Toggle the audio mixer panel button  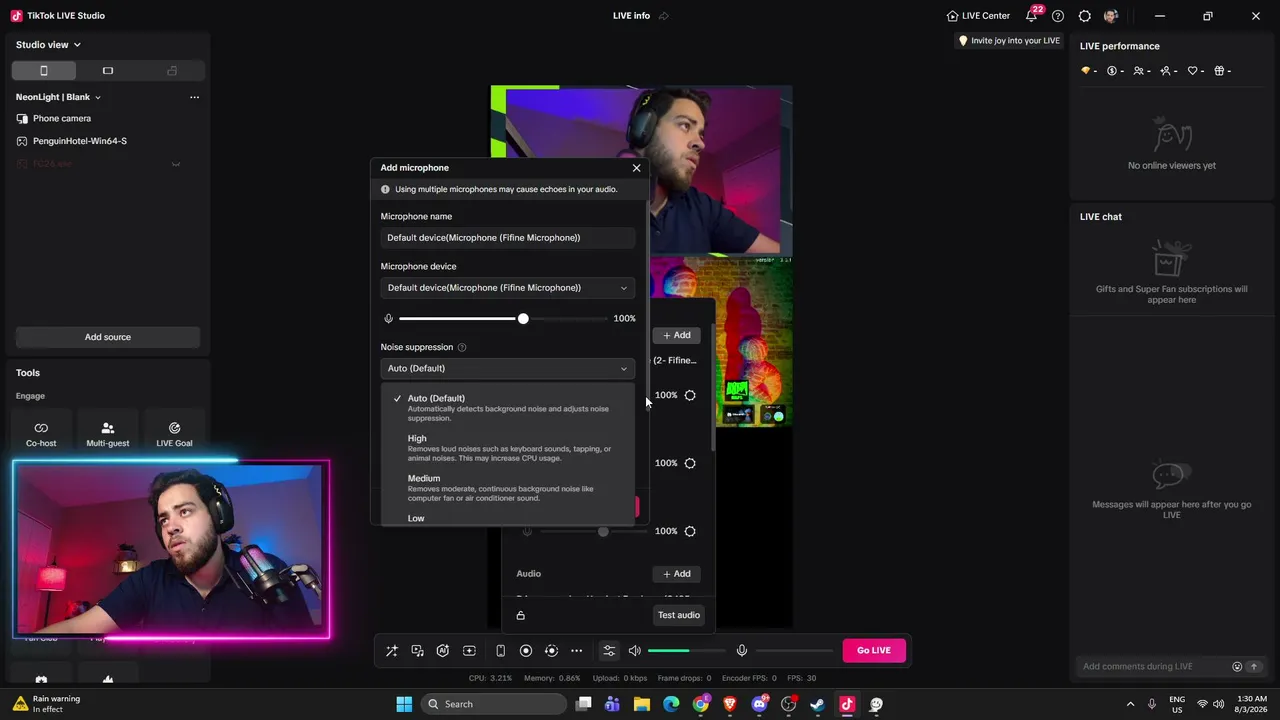(x=608, y=651)
